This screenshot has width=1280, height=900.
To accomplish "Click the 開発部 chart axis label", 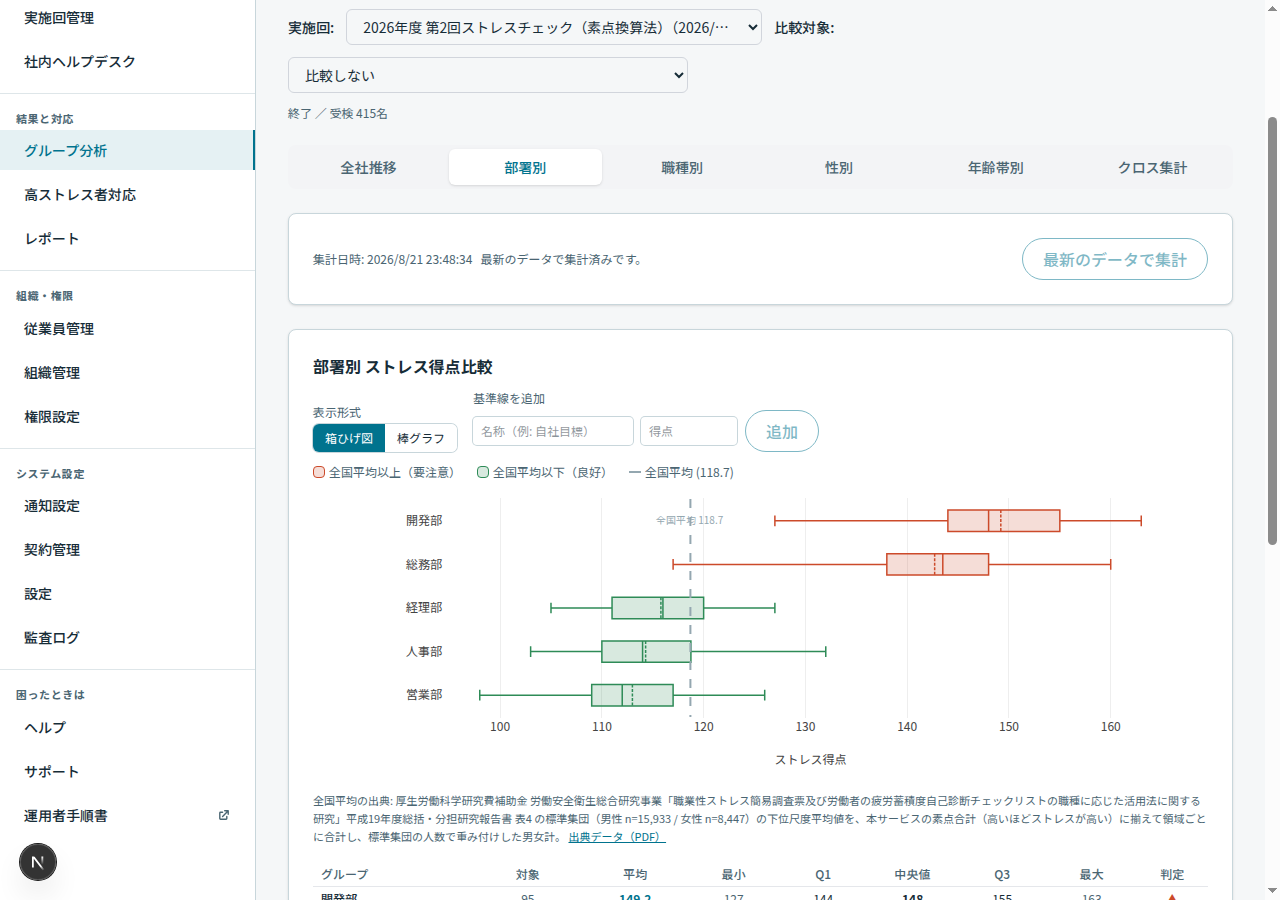I will (x=424, y=520).
